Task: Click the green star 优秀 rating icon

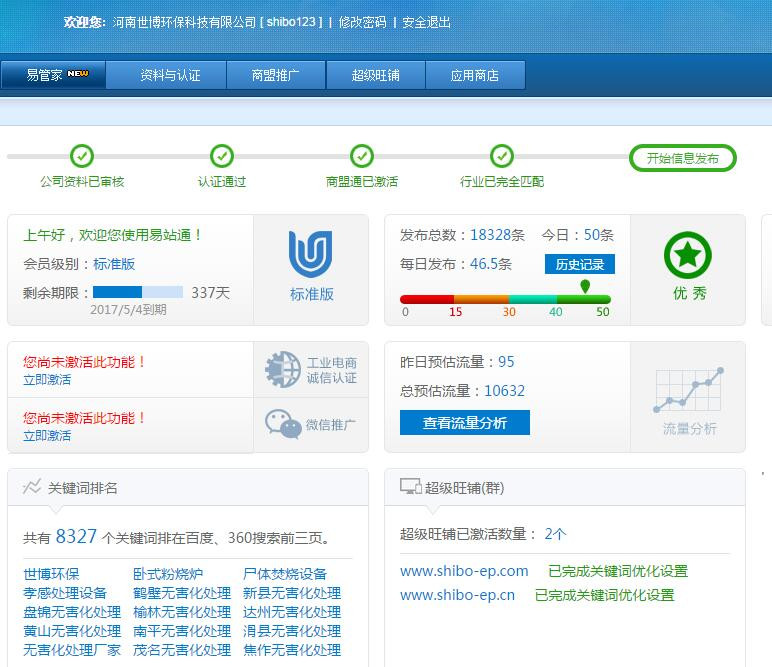Action: [688, 256]
